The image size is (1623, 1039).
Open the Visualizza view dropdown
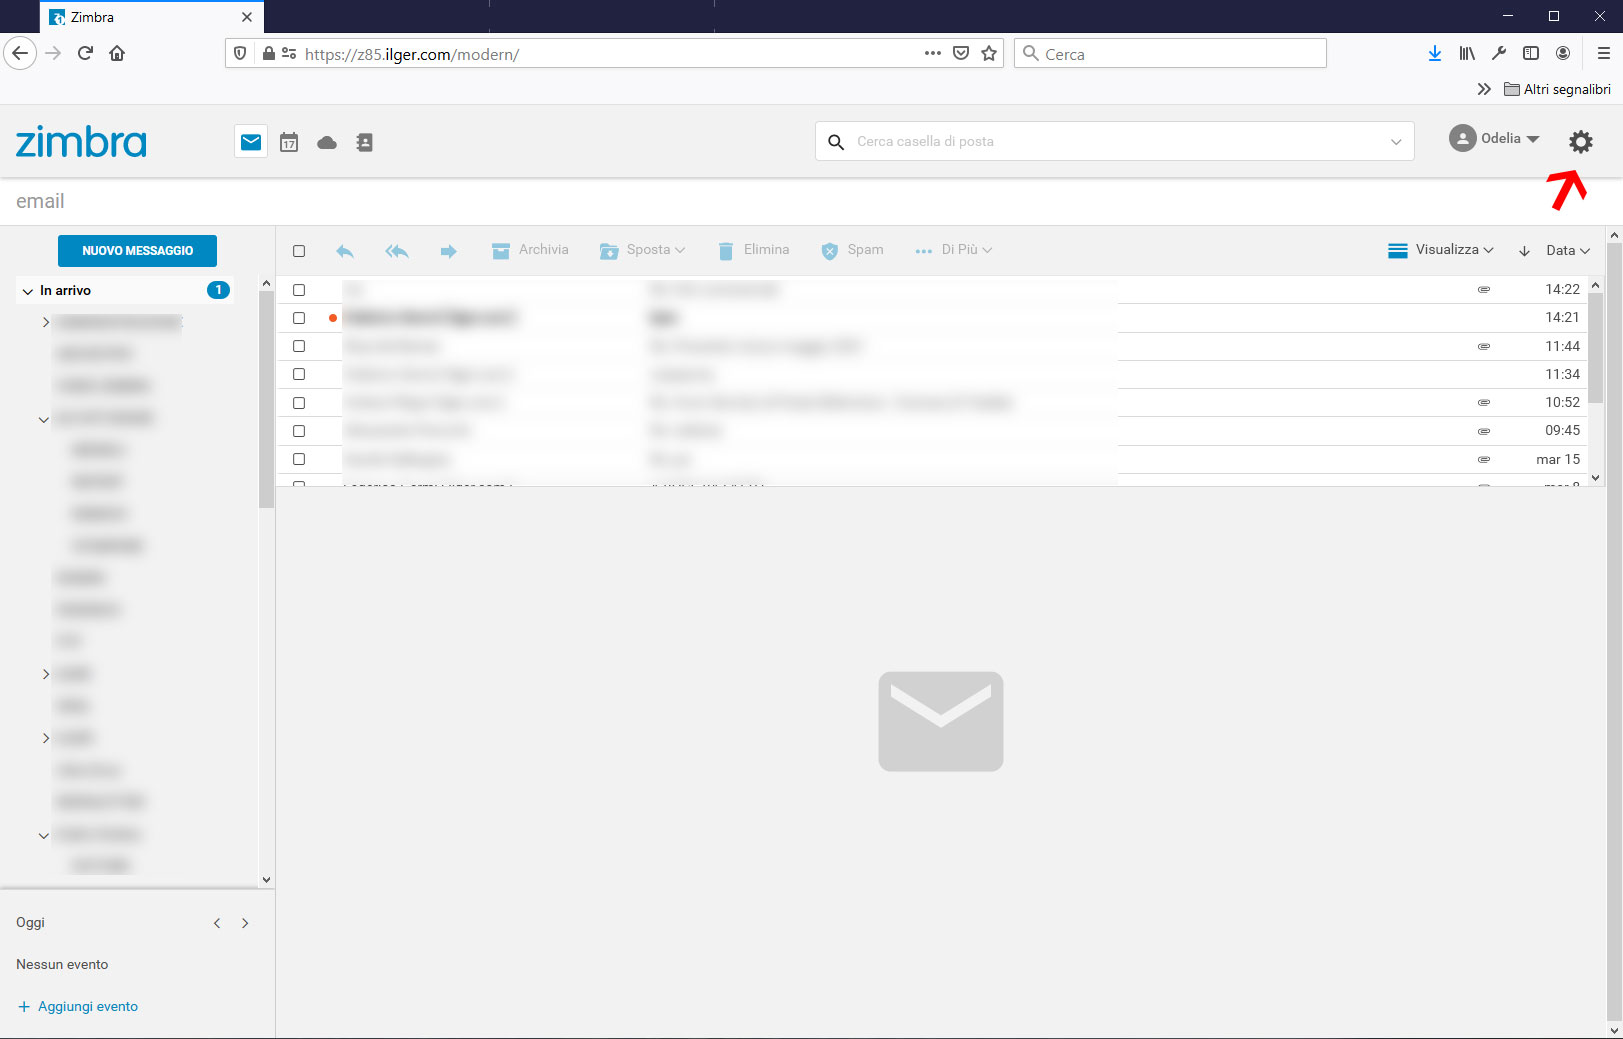tap(1441, 250)
